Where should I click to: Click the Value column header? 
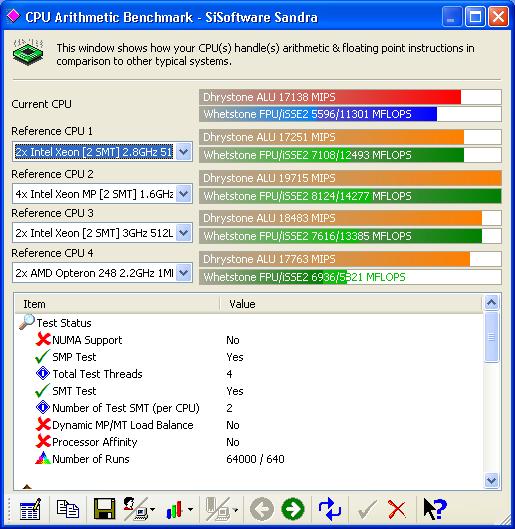coord(351,304)
